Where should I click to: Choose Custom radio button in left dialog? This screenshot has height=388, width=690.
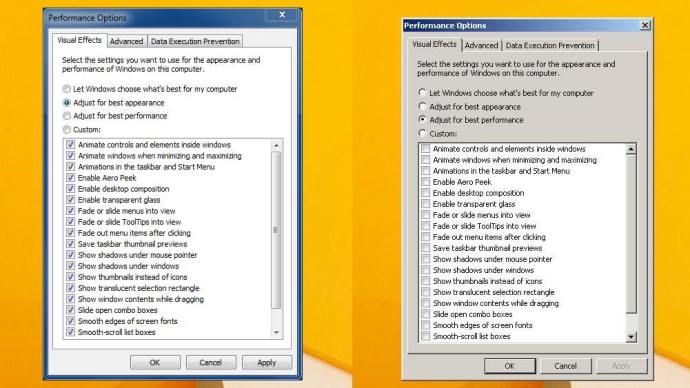pyautogui.click(x=66, y=129)
